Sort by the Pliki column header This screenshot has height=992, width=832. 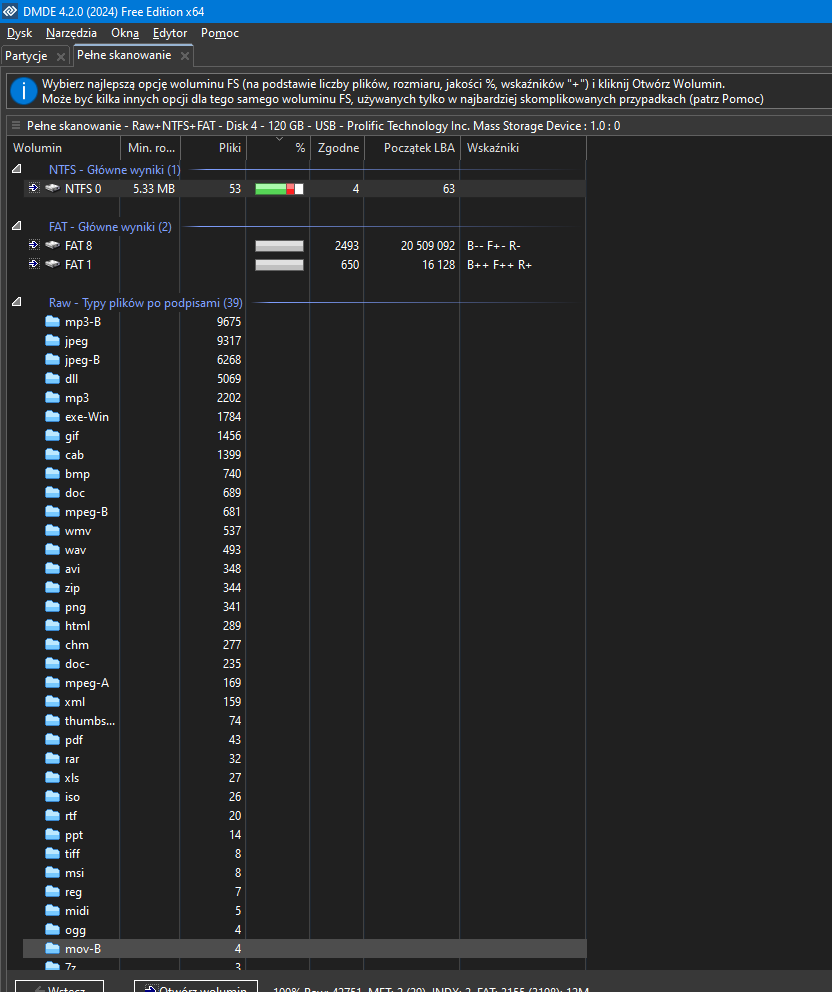pos(213,147)
